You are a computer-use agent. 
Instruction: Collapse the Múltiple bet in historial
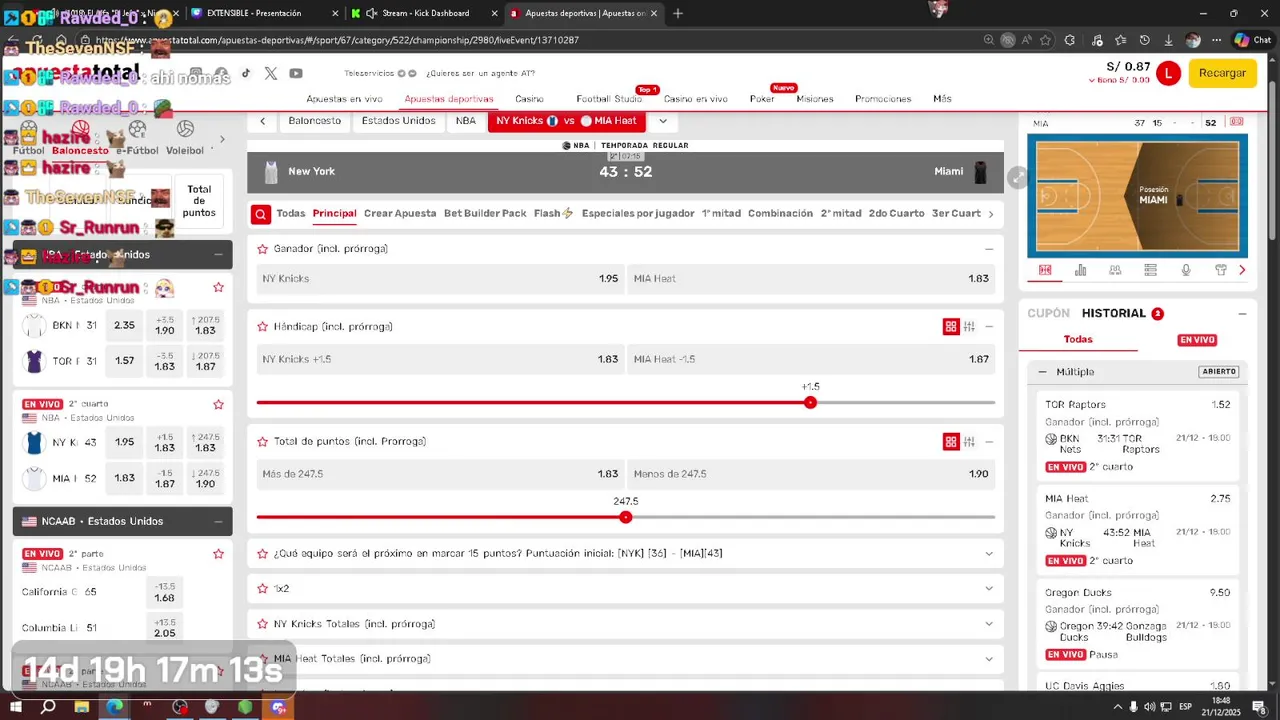click(x=1042, y=372)
